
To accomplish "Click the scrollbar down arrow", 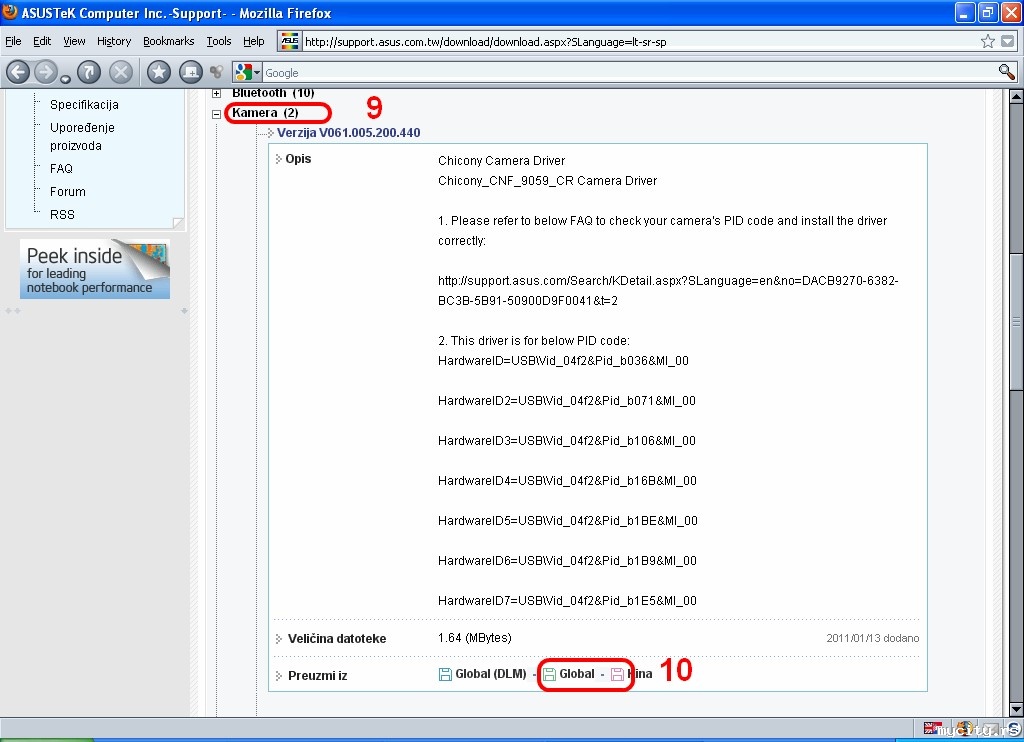I will pos(1016,709).
